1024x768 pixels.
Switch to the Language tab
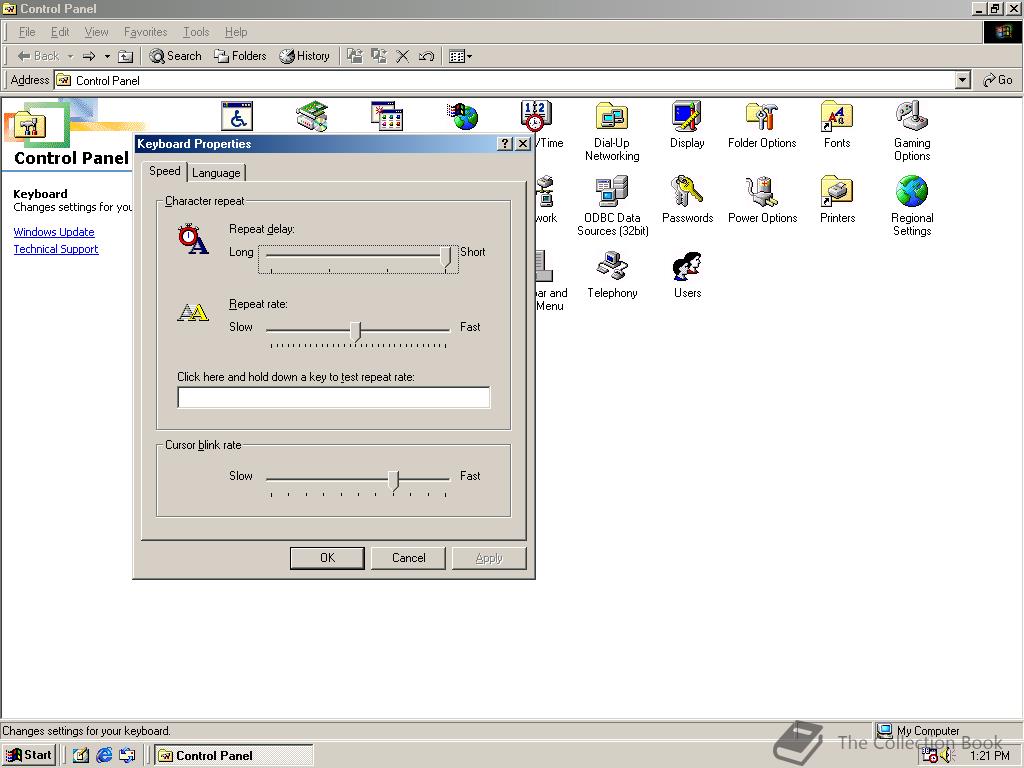[216, 173]
